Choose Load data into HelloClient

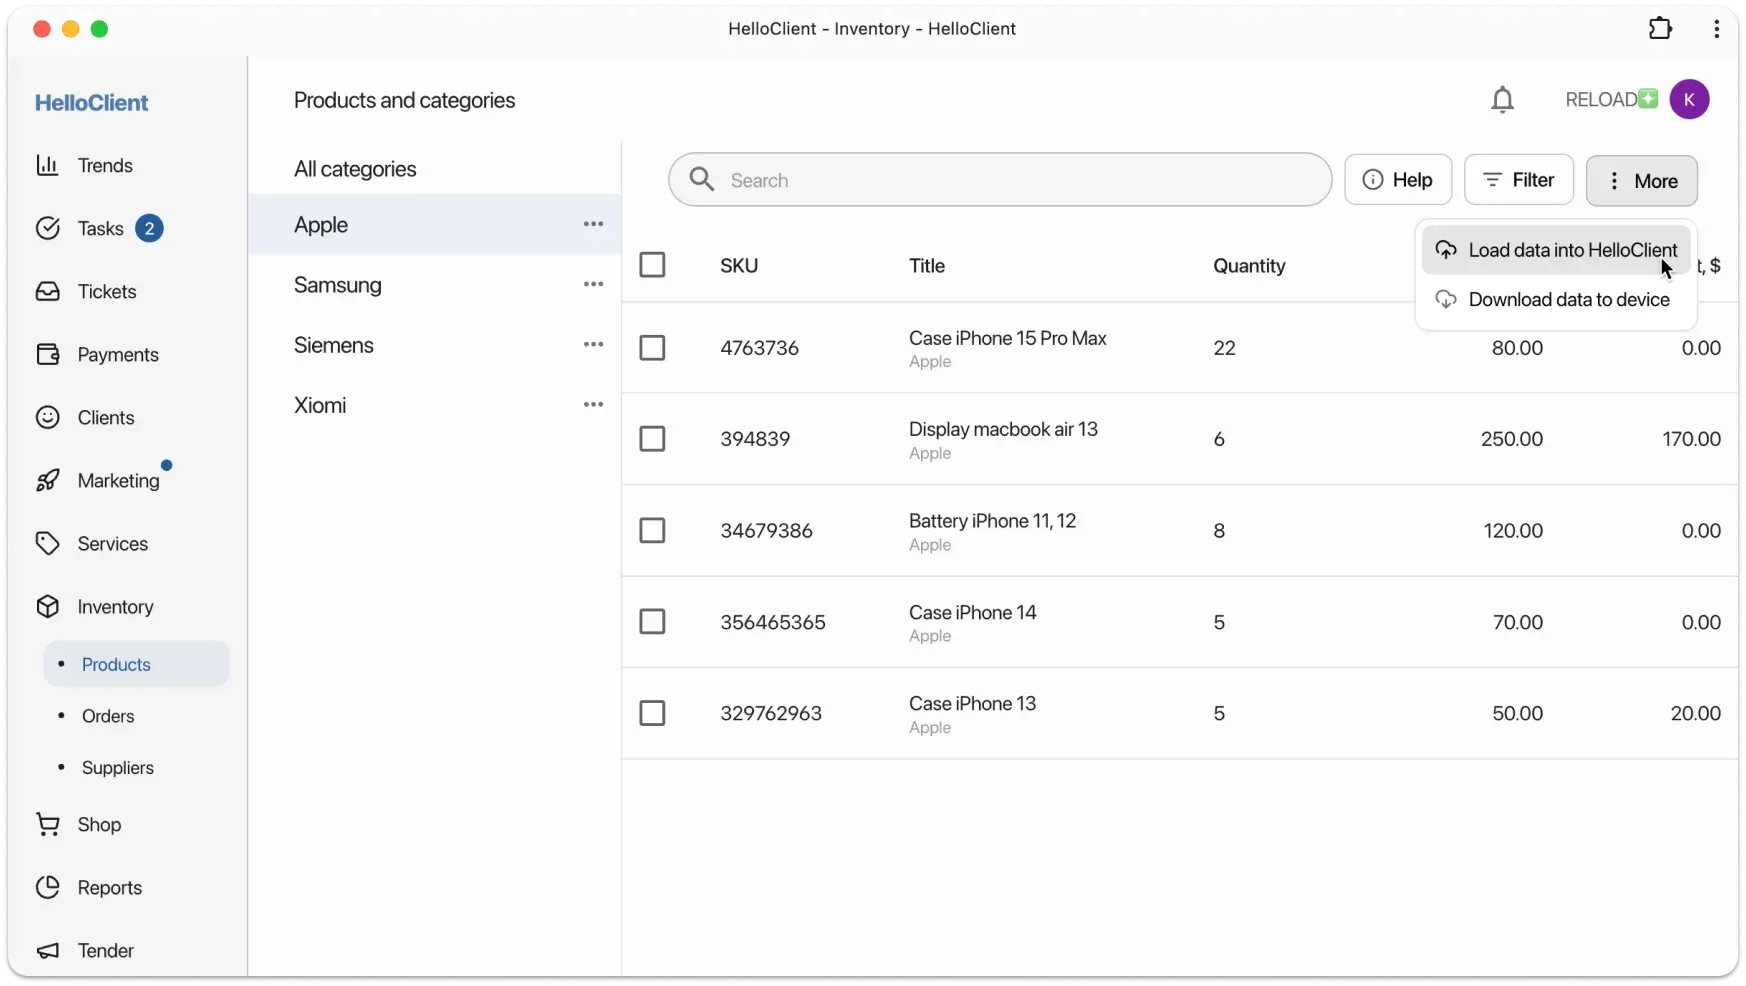pyautogui.click(x=1557, y=249)
